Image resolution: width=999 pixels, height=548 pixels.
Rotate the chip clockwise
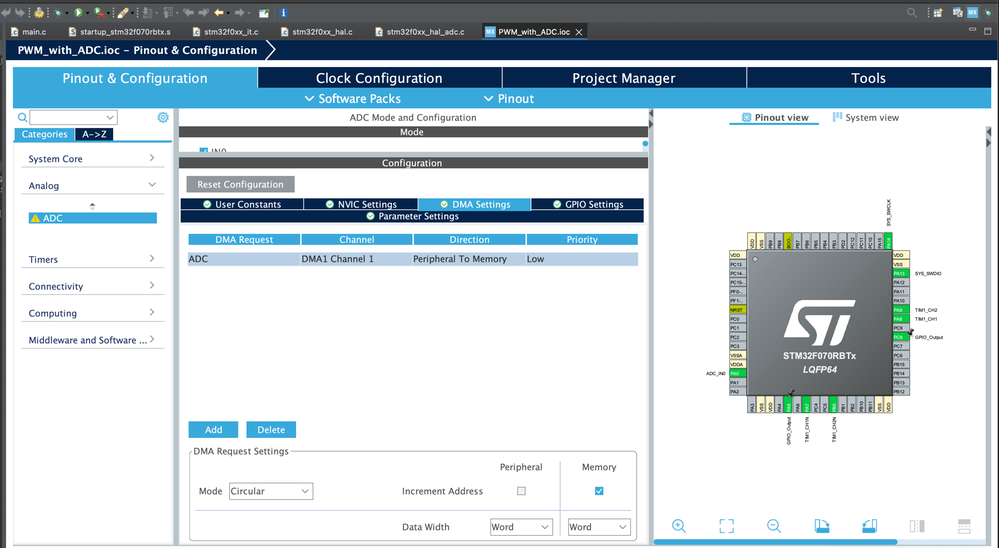822,526
